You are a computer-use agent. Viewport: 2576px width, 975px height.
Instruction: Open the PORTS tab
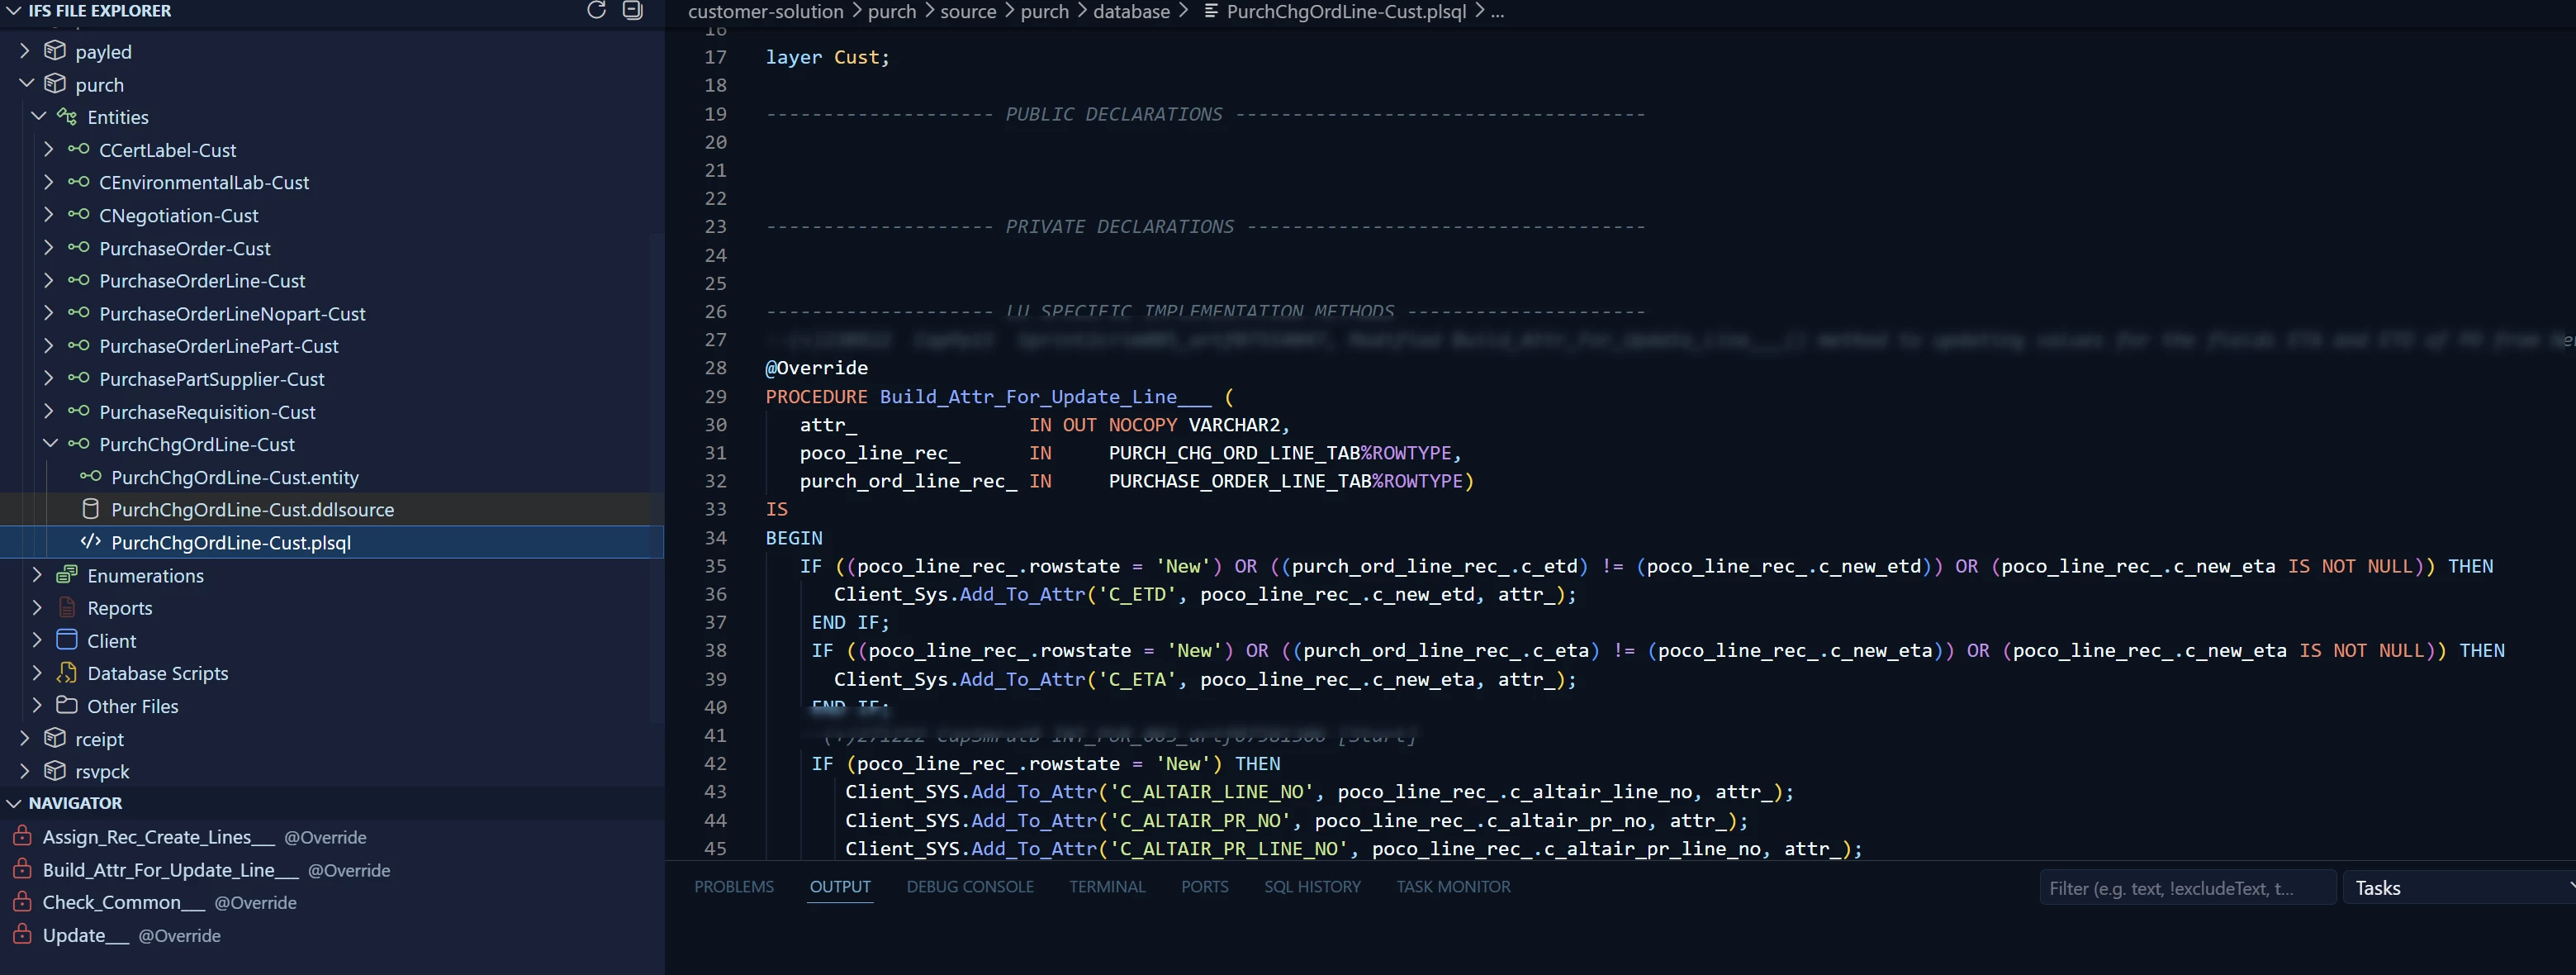pyautogui.click(x=1204, y=886)
